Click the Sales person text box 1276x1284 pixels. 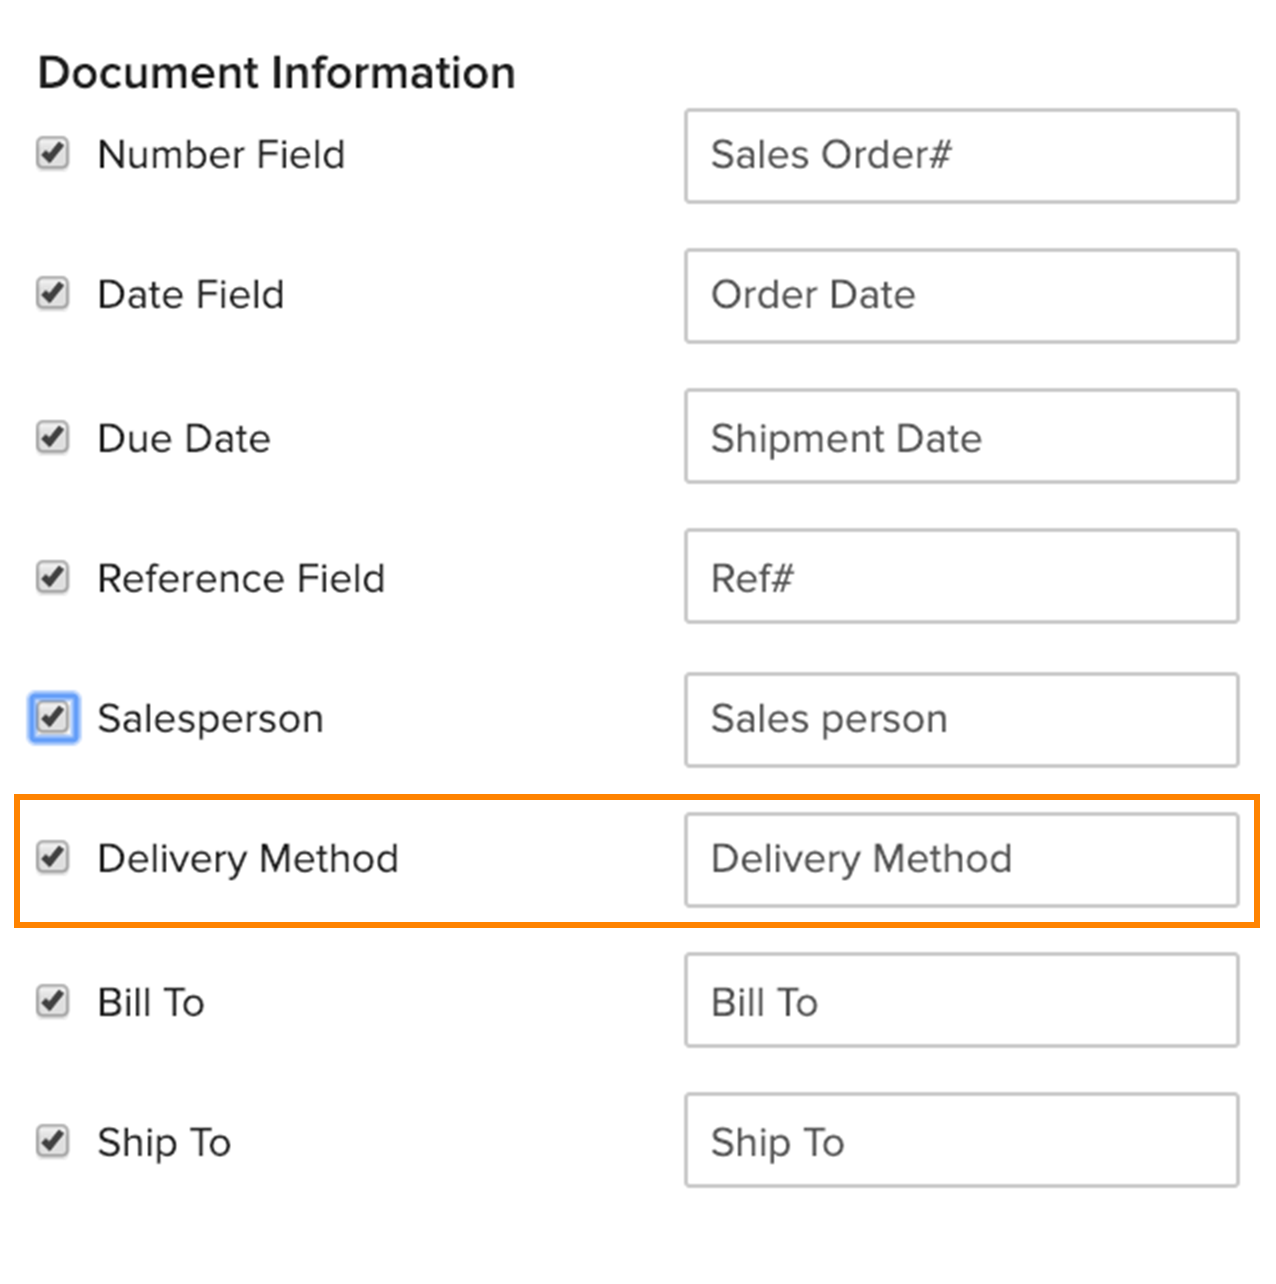961,720
